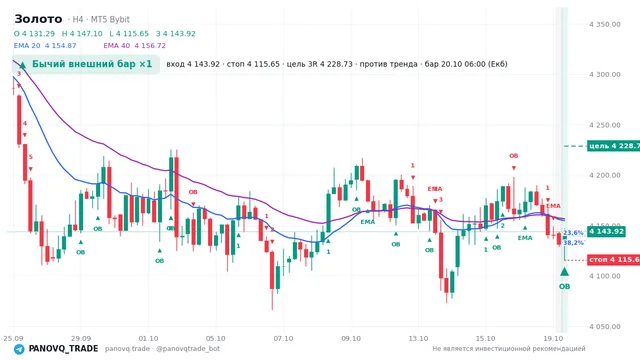Image resolution: width=640 pixels, height=360 pixels.
Task: Click the 4 250.00 price axis label
Action: [604, 125]
